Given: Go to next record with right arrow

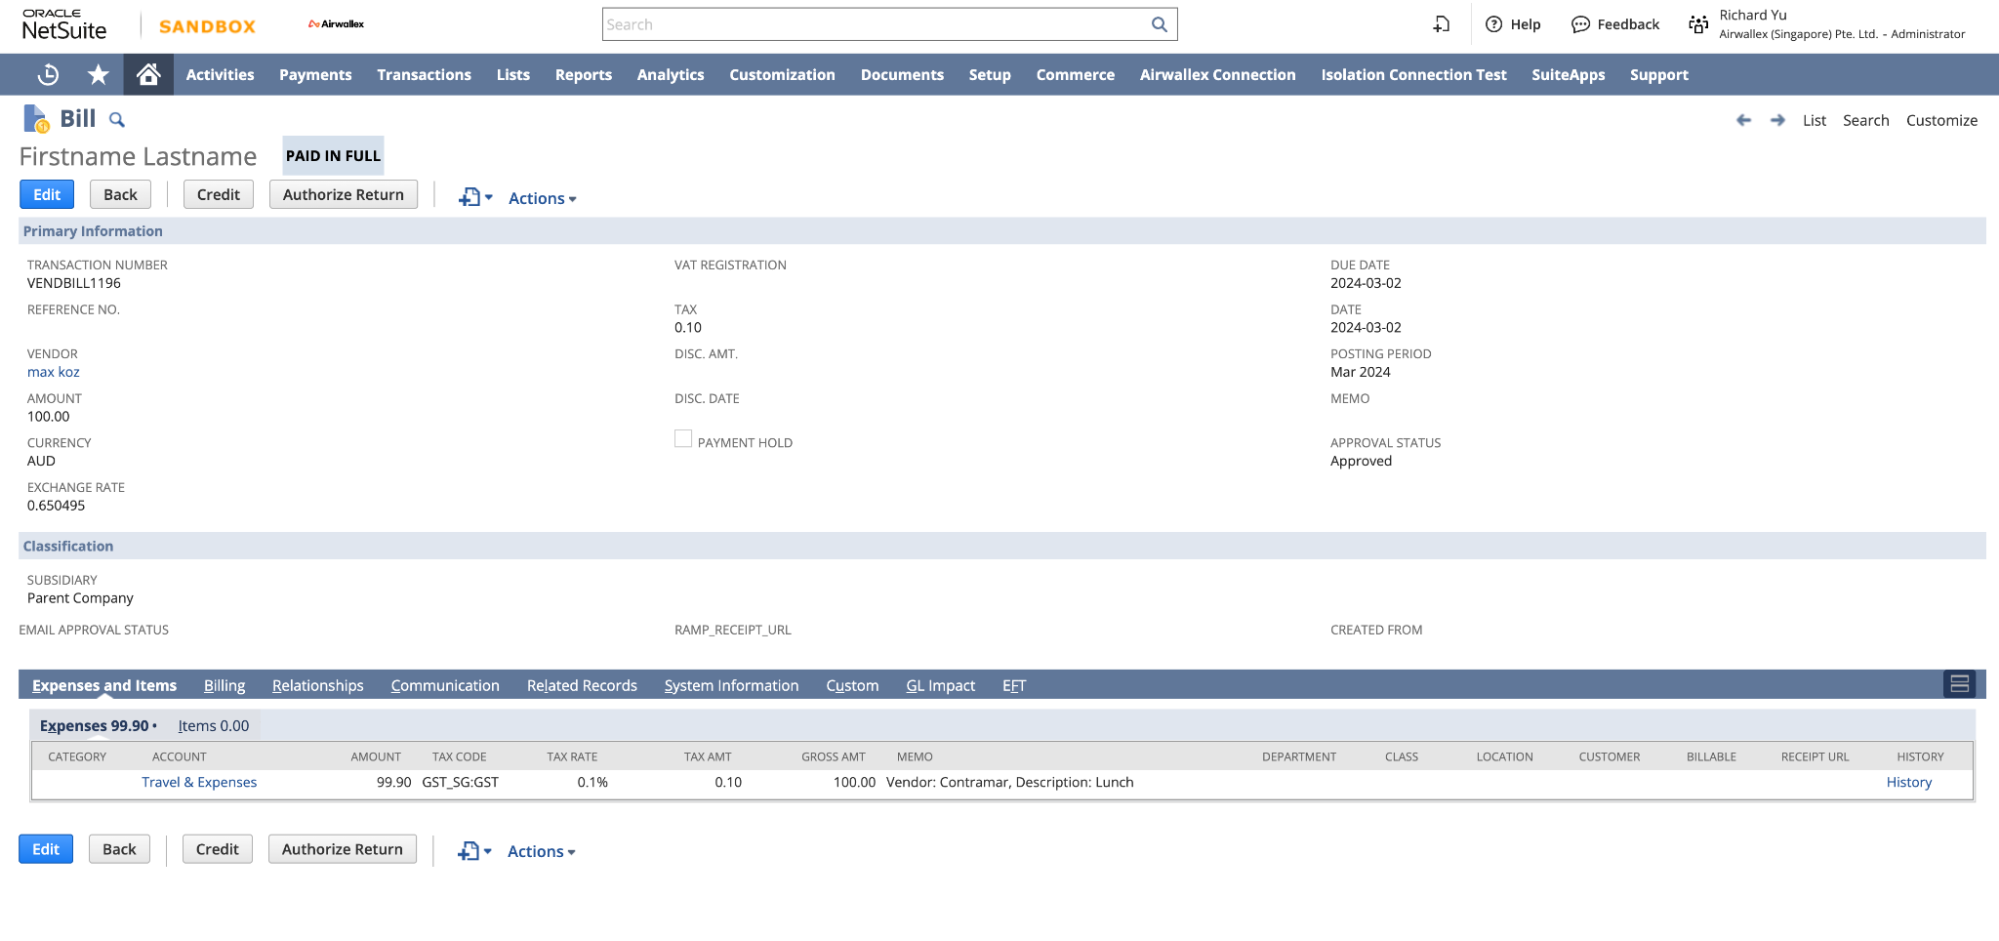Looking at the screenshot, I should 1777,120.
